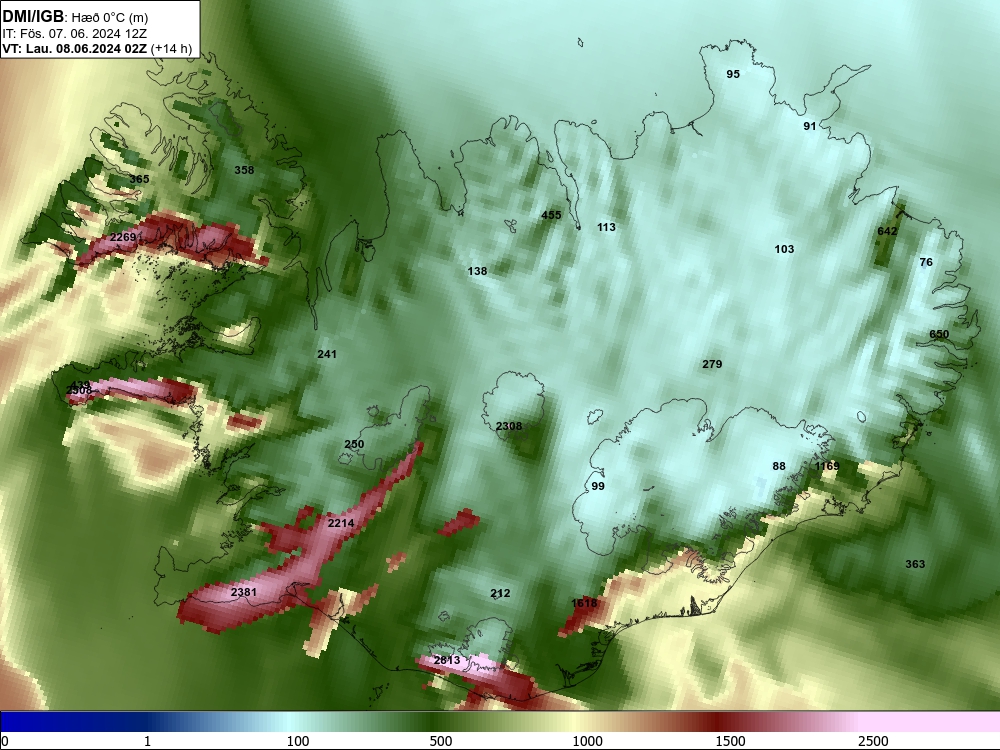Click the colour scale label 2500
1000x750 pixels.
click(872, 741)
